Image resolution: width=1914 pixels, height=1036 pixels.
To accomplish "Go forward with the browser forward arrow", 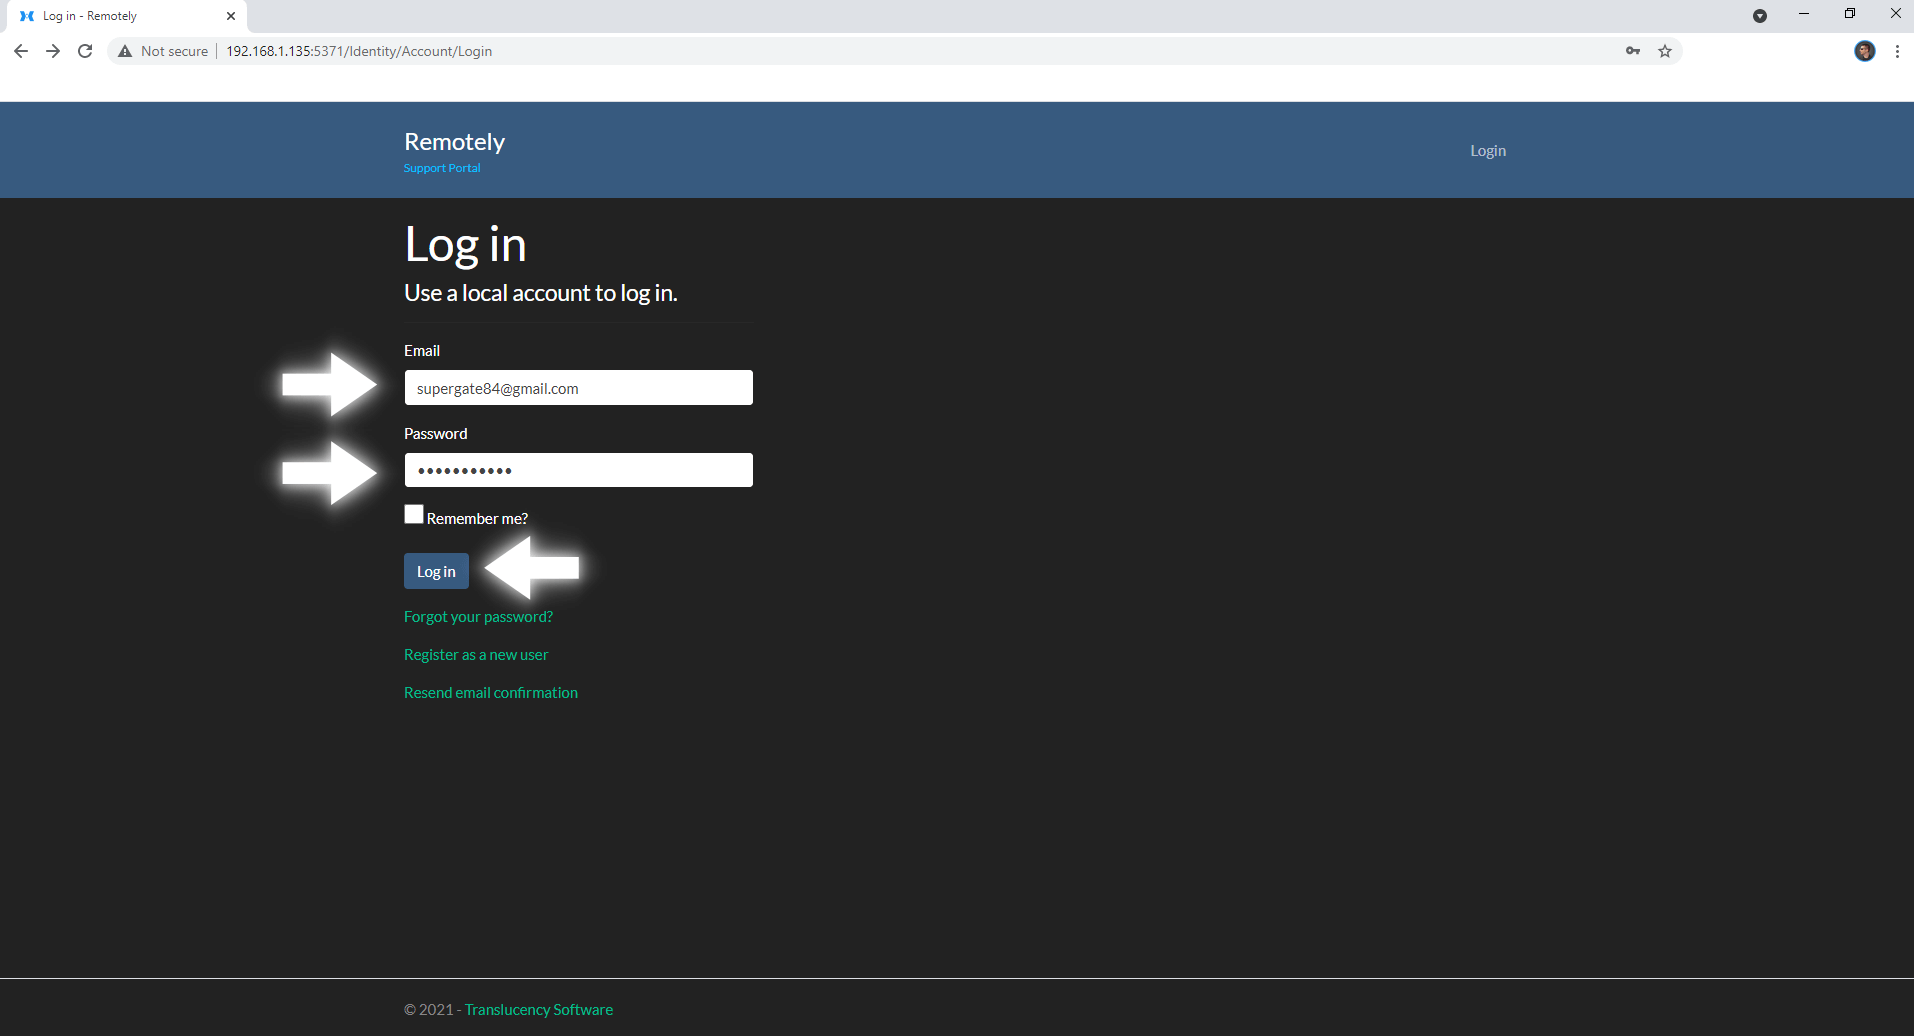I will pos(53,51).
